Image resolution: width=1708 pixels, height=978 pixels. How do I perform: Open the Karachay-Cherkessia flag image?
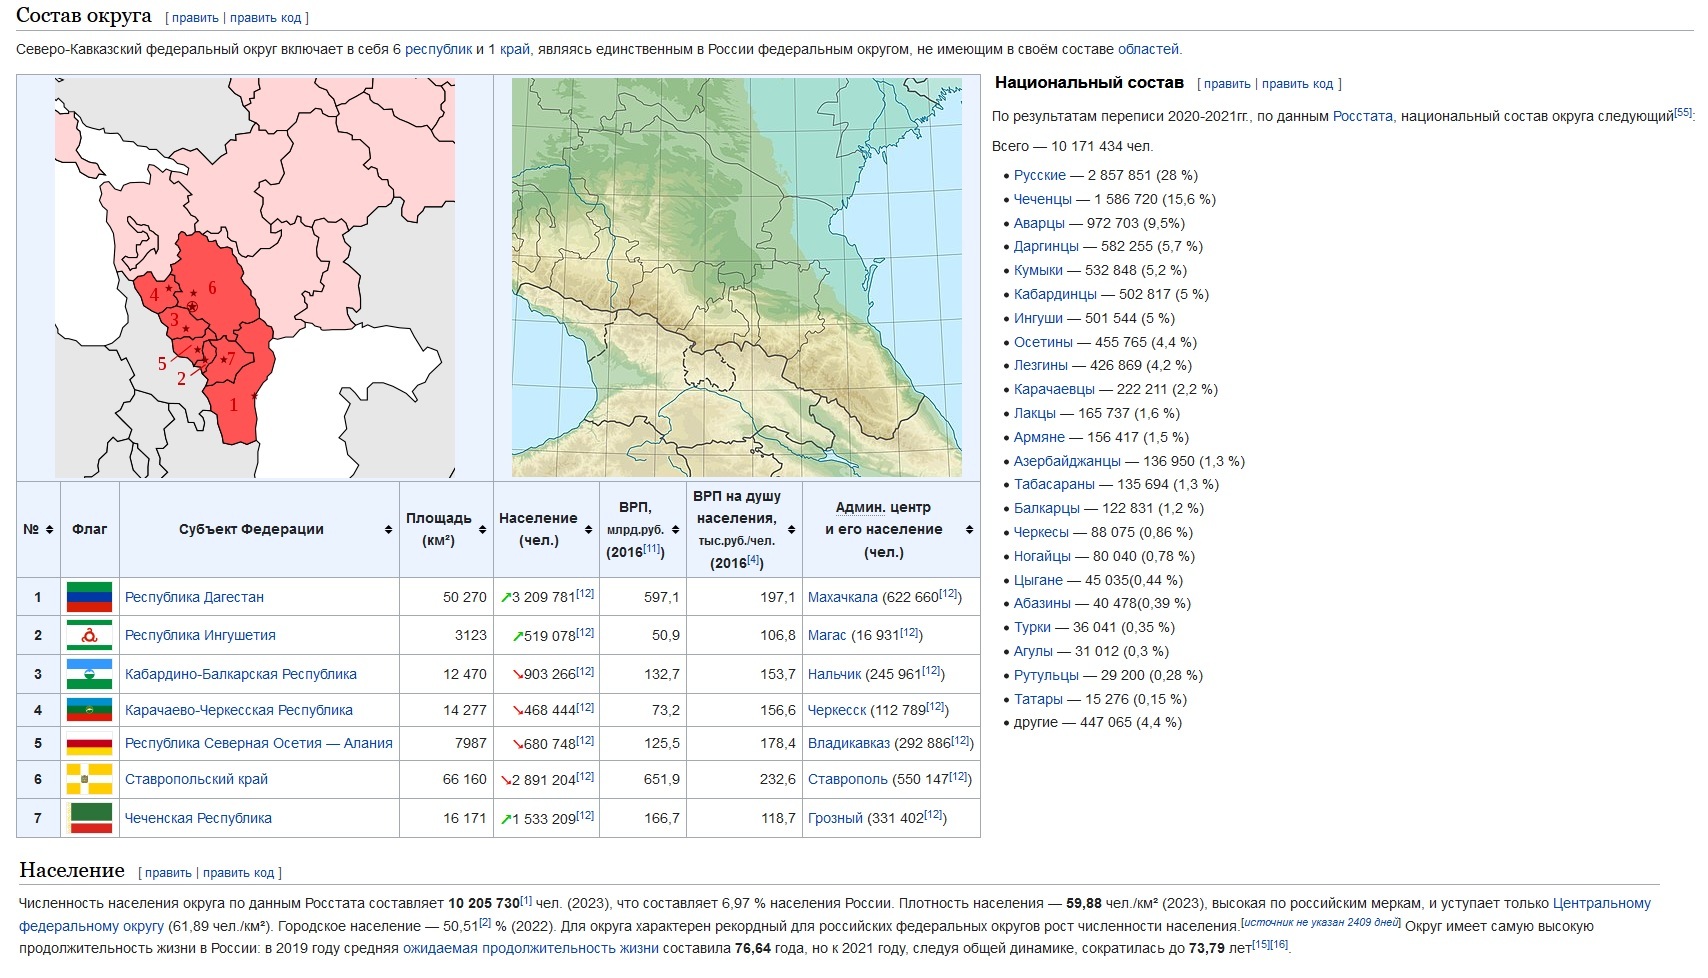pyautogui.click(x=89, y=710)
